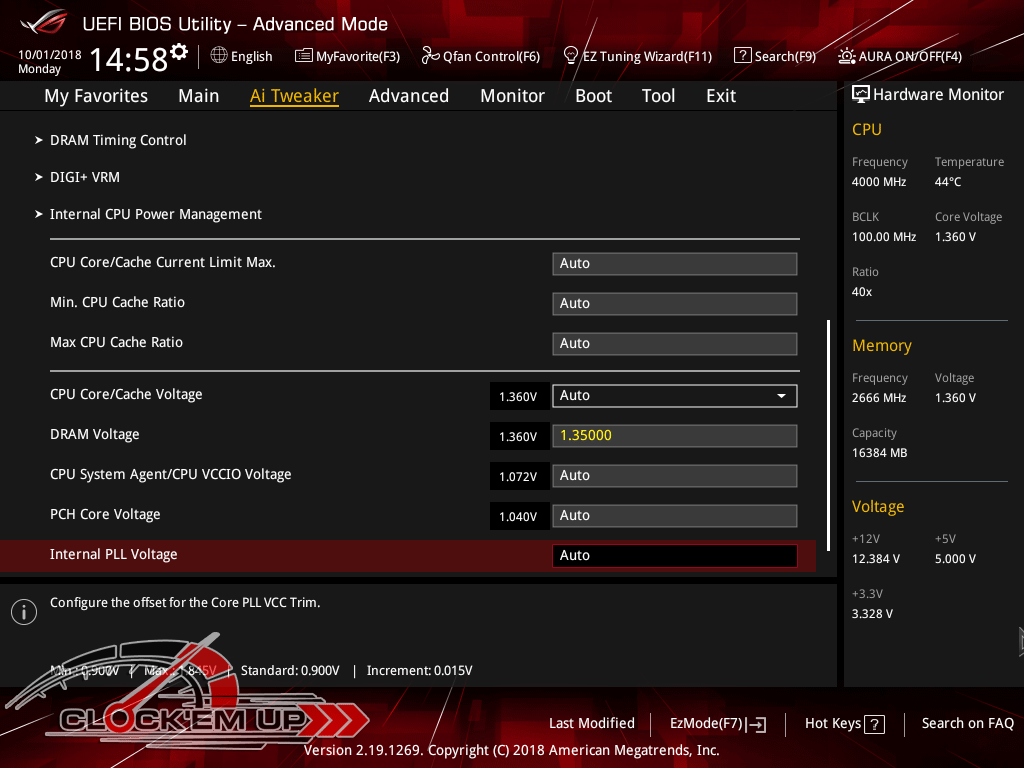Open Search on FAQ link
1024x768 pixels.
[x=967, y=723]
